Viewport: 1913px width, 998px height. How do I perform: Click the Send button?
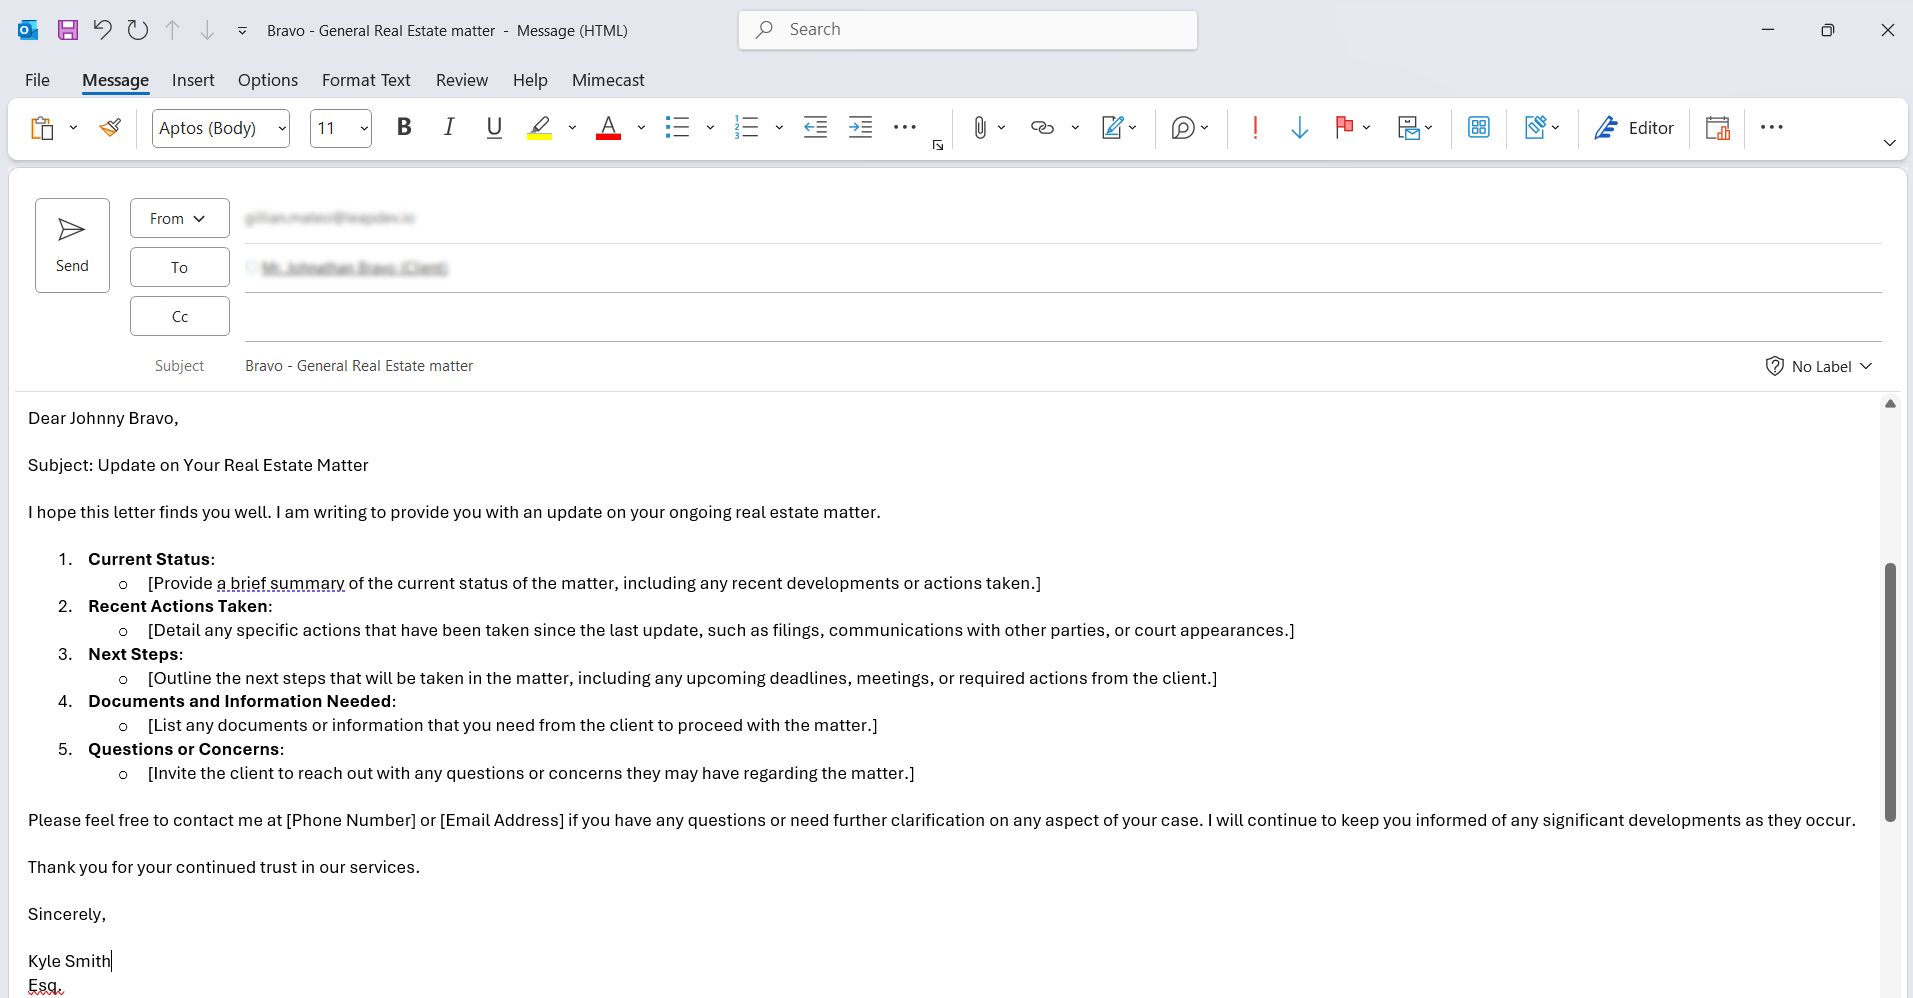[x=72, y=245]
